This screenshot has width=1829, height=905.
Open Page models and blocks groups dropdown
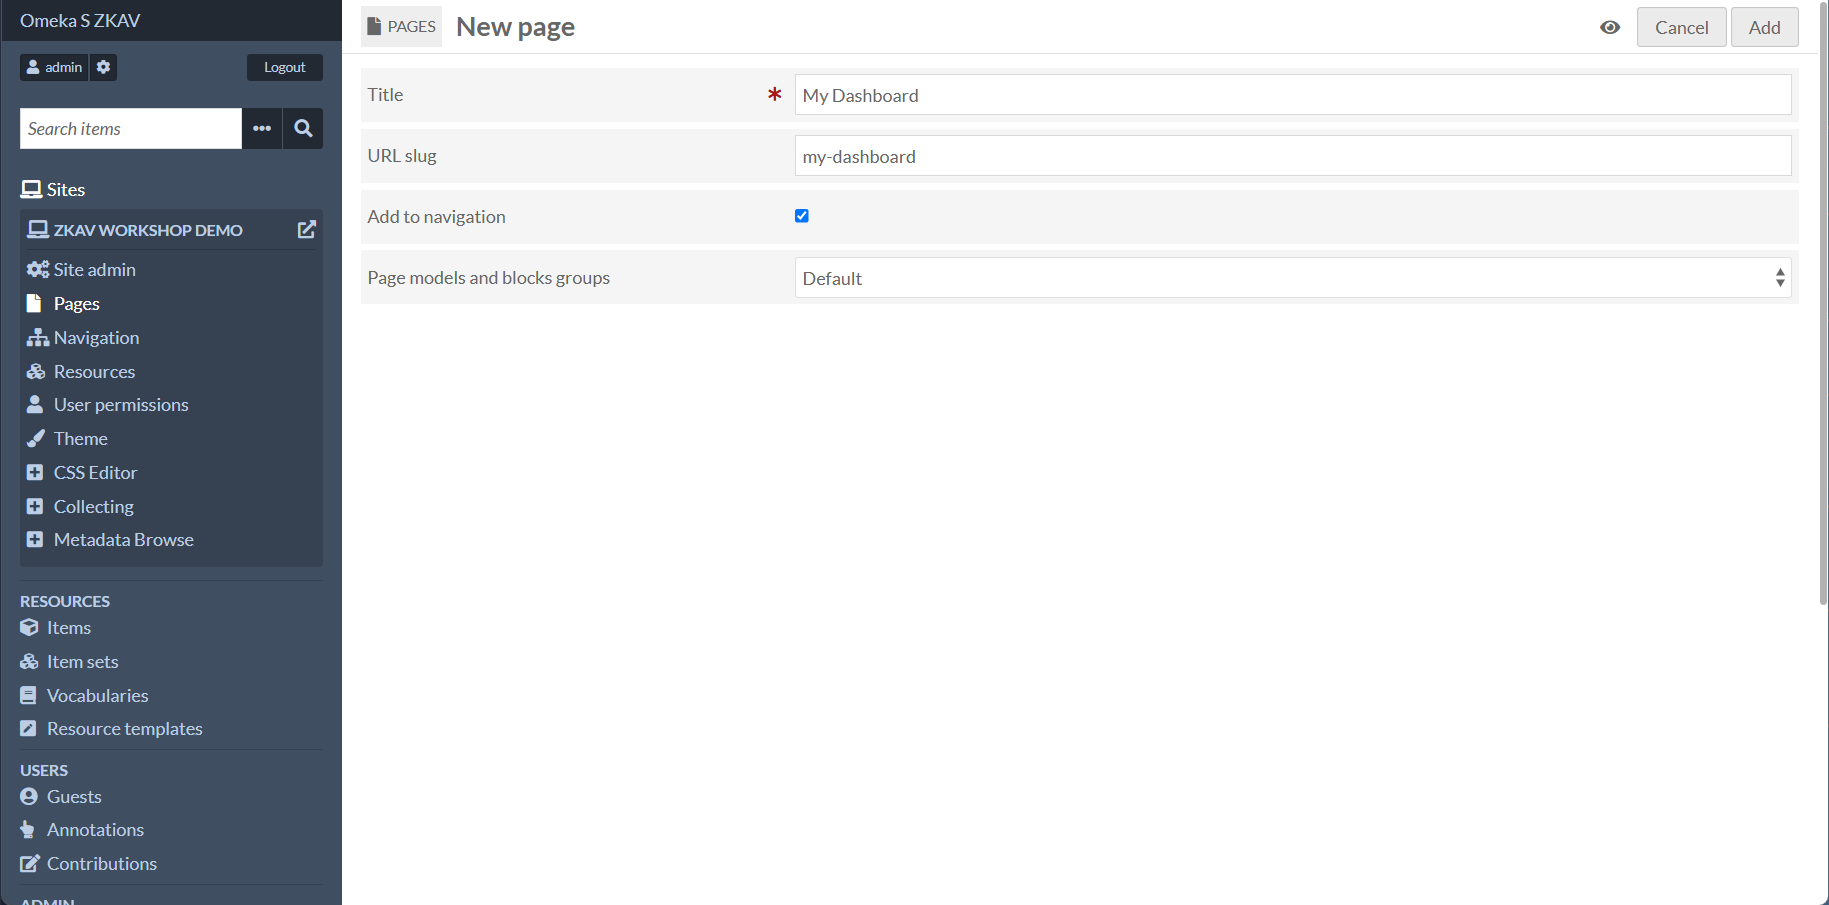coord(1293,278)
